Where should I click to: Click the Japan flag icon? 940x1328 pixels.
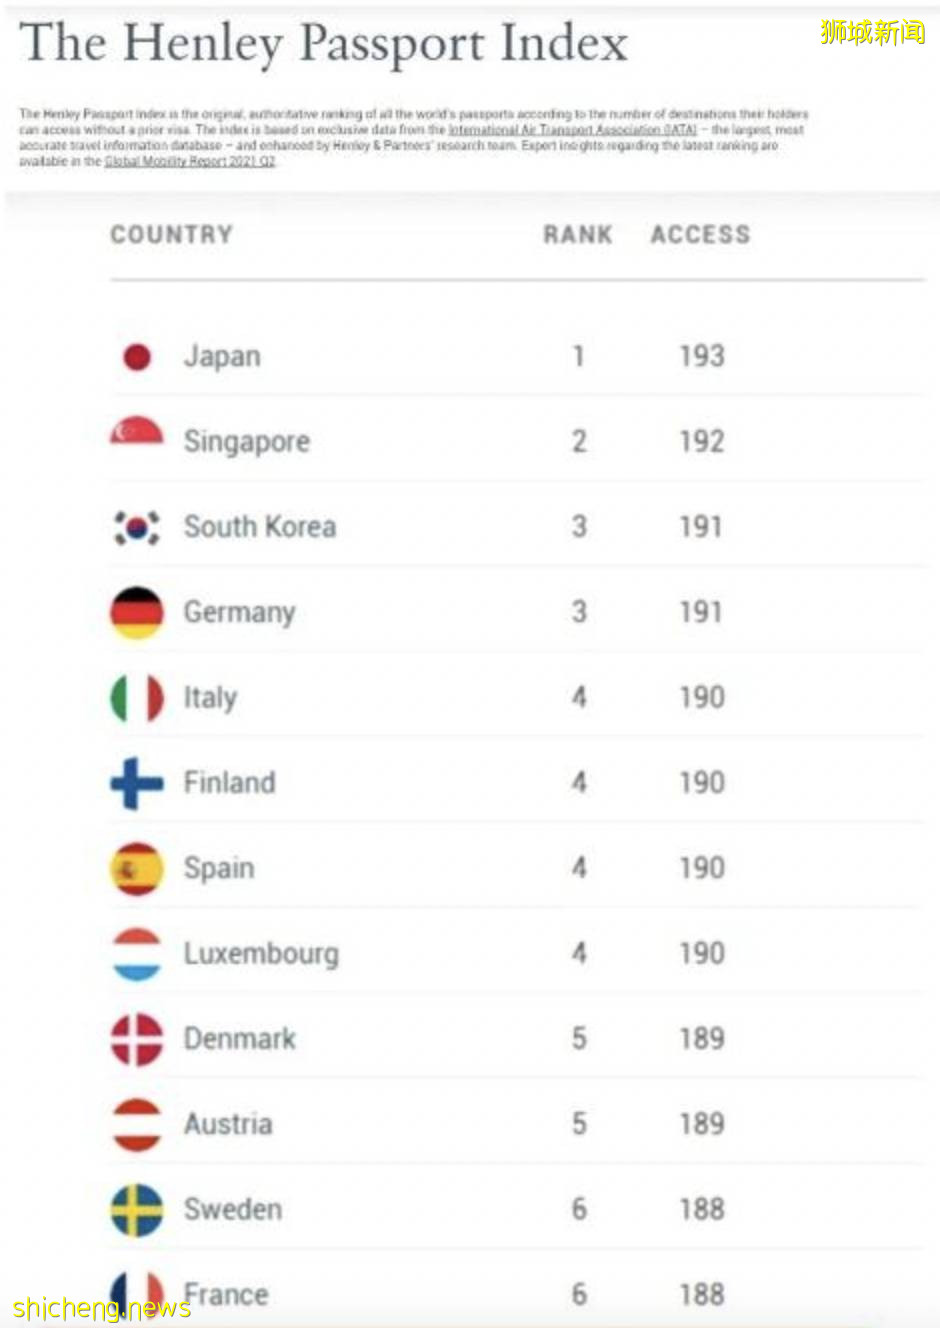[137, 357]
